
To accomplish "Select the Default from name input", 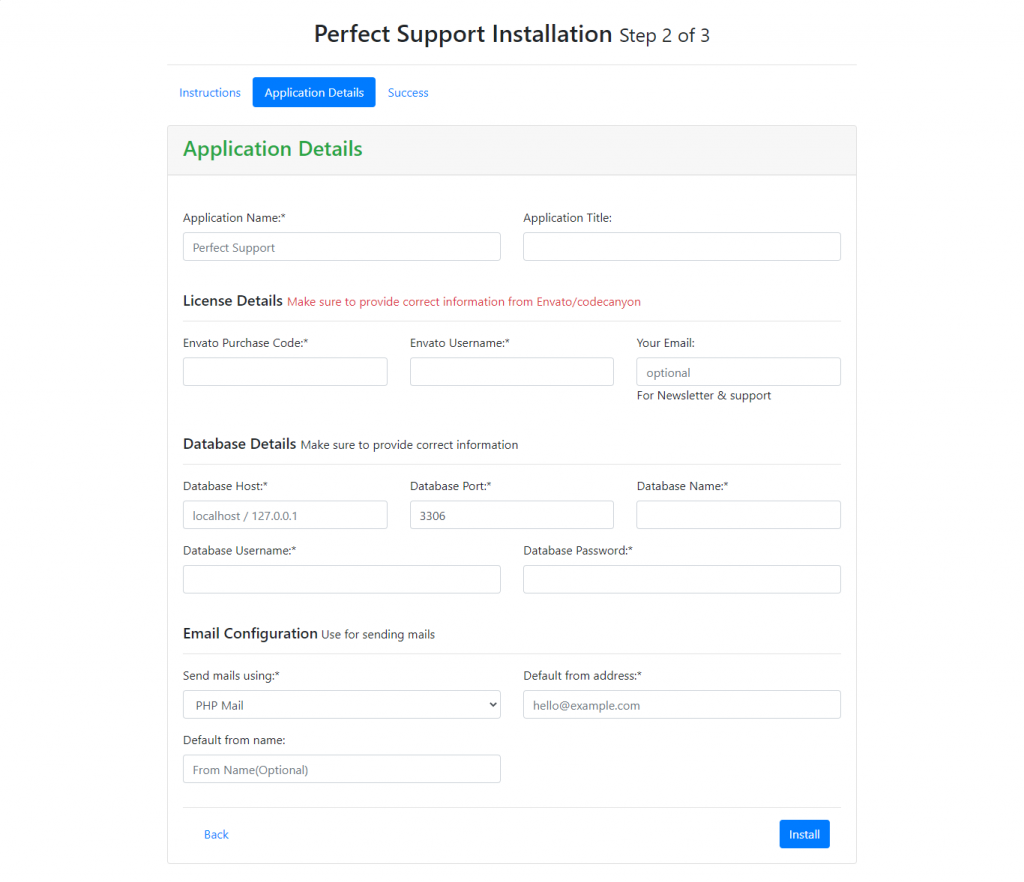I will point(342,769).
